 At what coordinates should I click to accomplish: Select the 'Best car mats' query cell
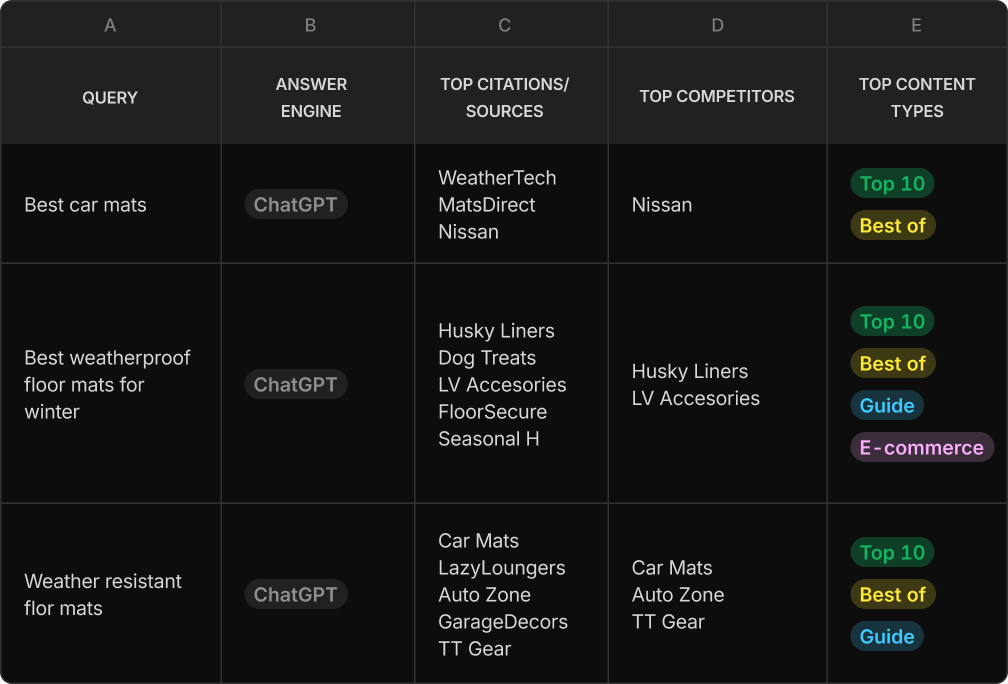coord(111,204)
